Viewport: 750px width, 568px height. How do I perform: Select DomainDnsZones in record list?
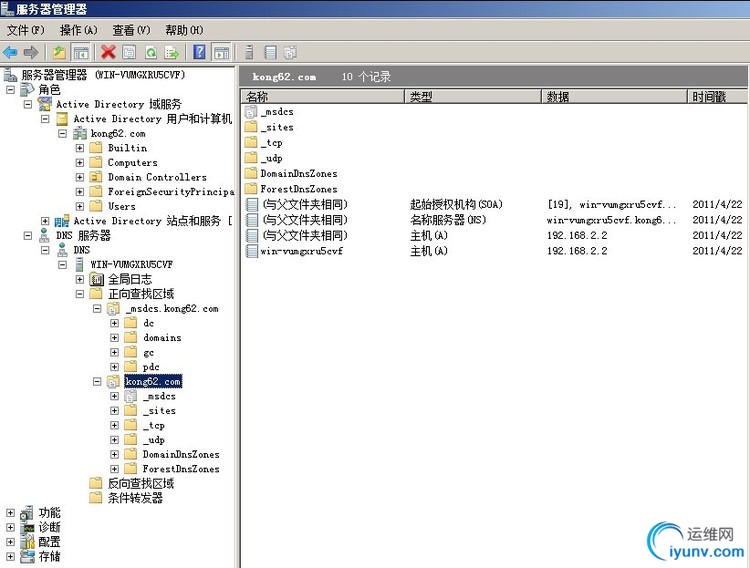click(299, 174)
